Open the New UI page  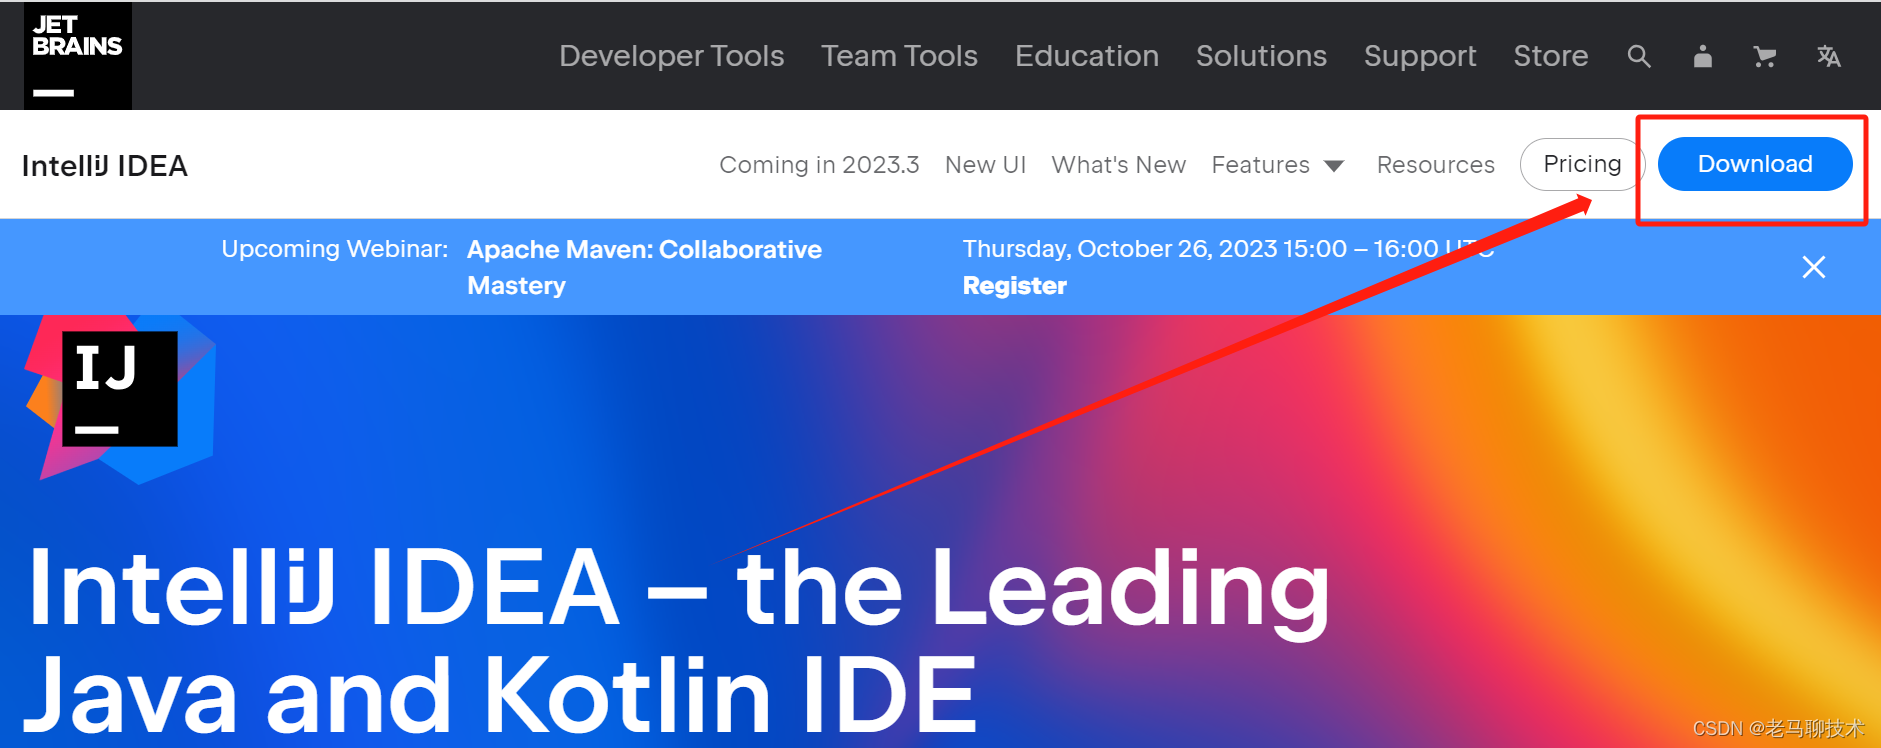[x=985, y=165]
